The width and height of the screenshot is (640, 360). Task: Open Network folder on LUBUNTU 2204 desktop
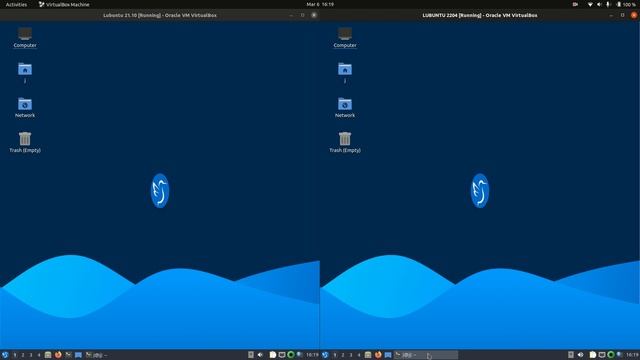pos(345,108)
